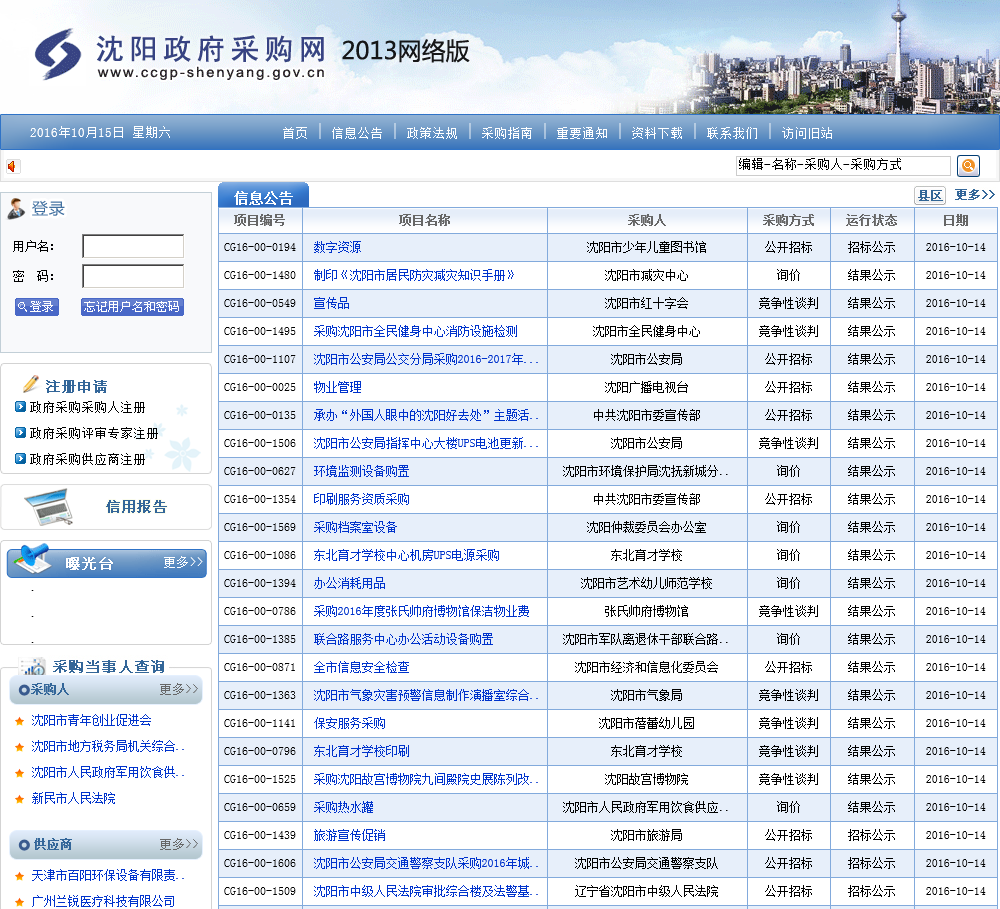1000x909 pixels.
Task: Expand 更多 next to 供应商 header
Action: pos(179,844)
